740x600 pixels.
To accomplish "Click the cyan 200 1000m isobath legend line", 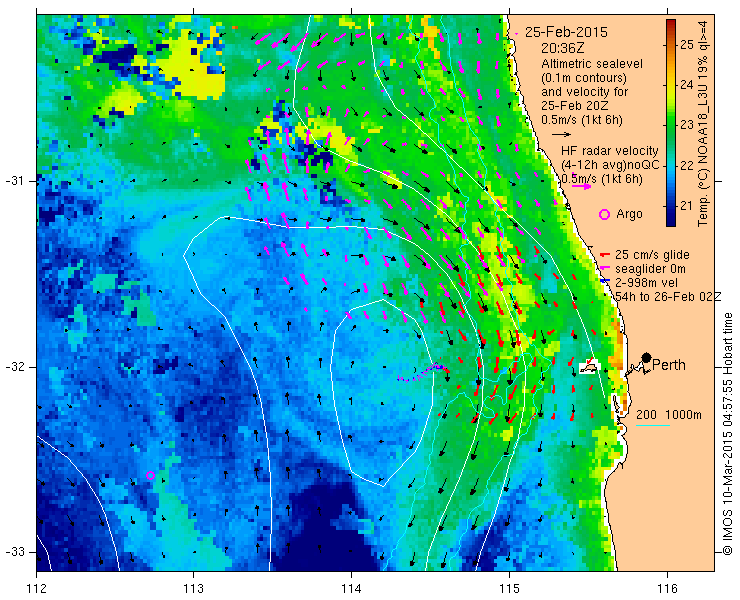I will [x=653, y=426].
